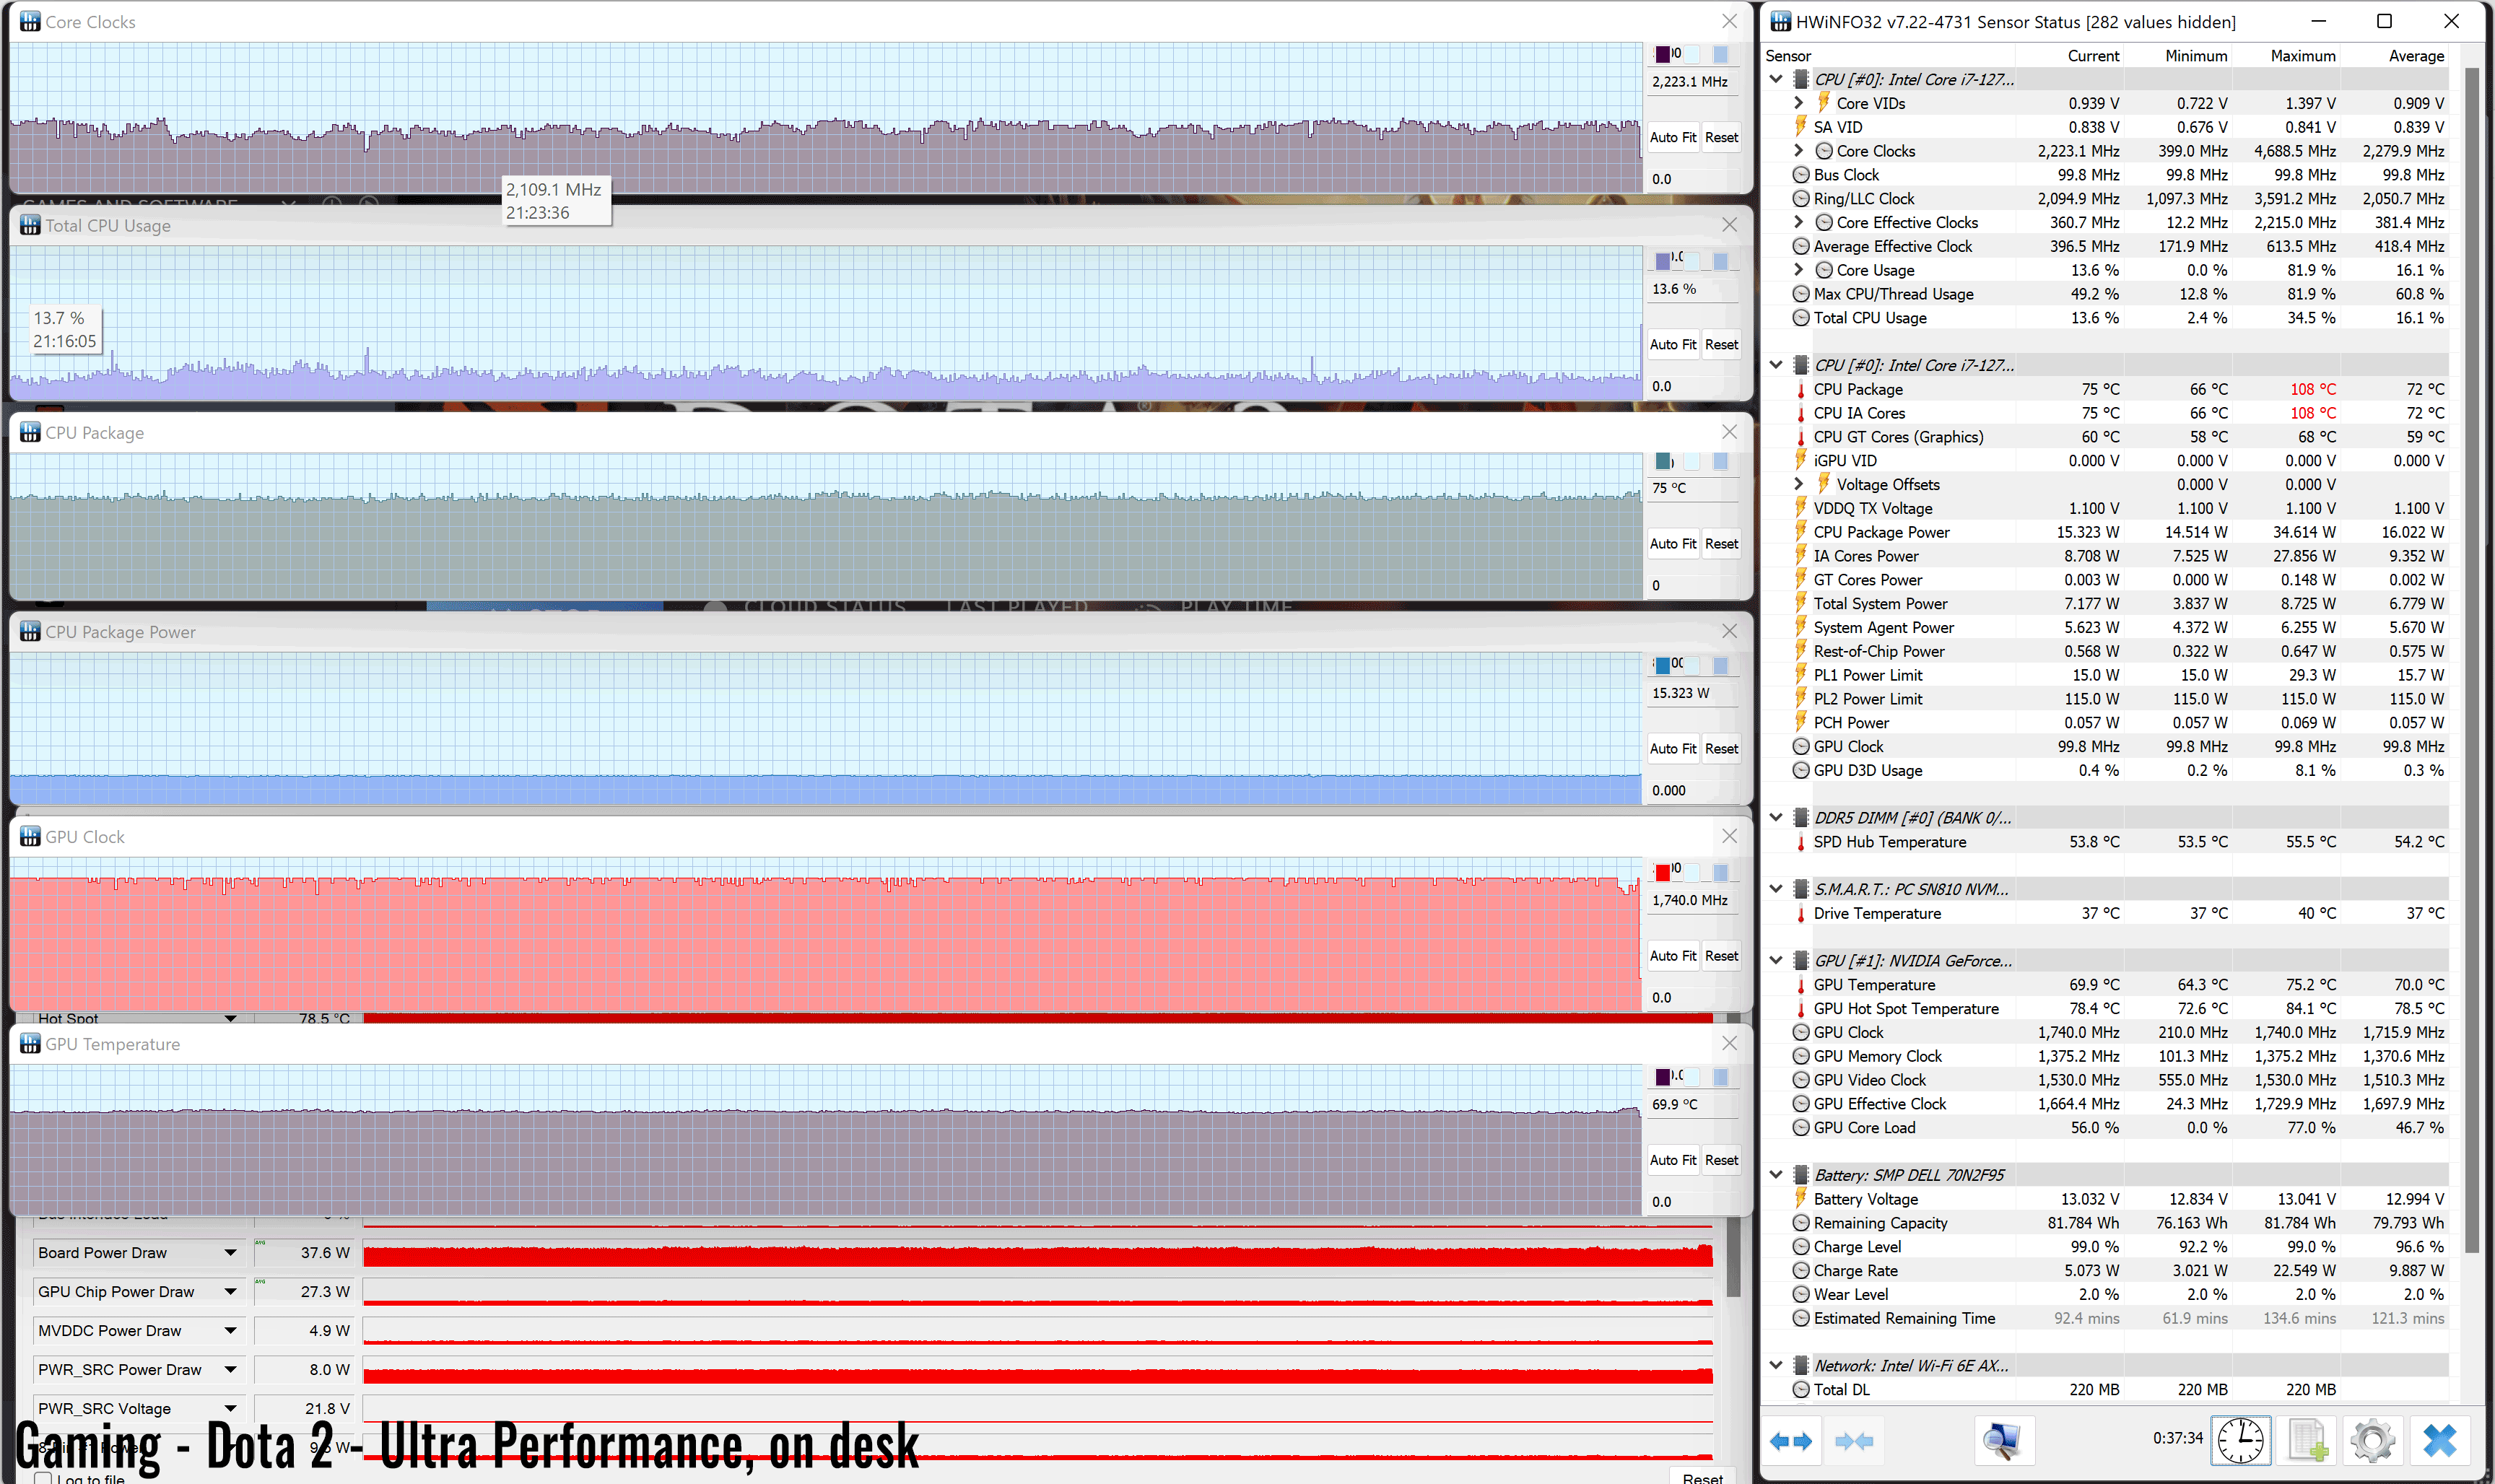
Task: Expand the Core Clocks sensor row
Action: click(x=1798, y=151)
